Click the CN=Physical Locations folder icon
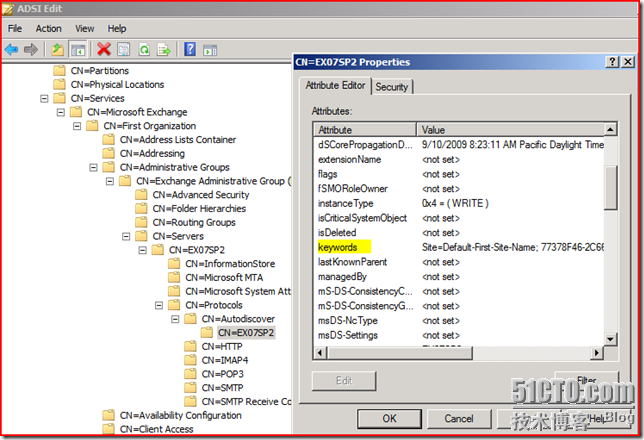Viewport: 644px width, 440px height. coord(60,84)
